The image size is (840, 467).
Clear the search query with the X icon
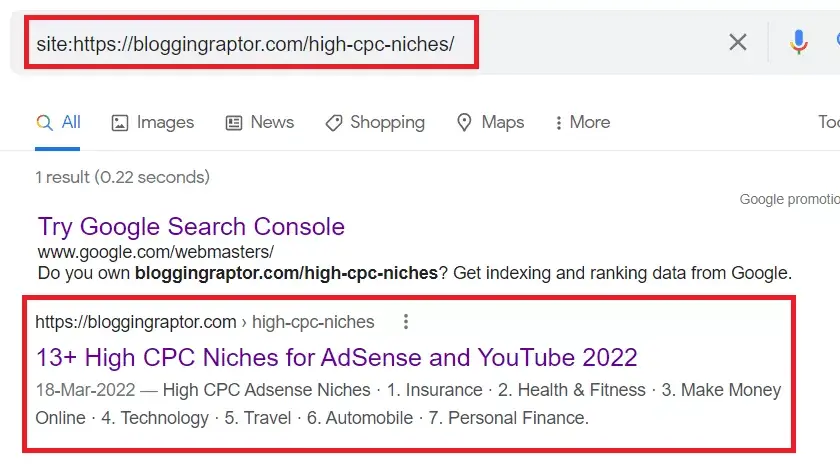pyautogui.click(x=738, y=42)
